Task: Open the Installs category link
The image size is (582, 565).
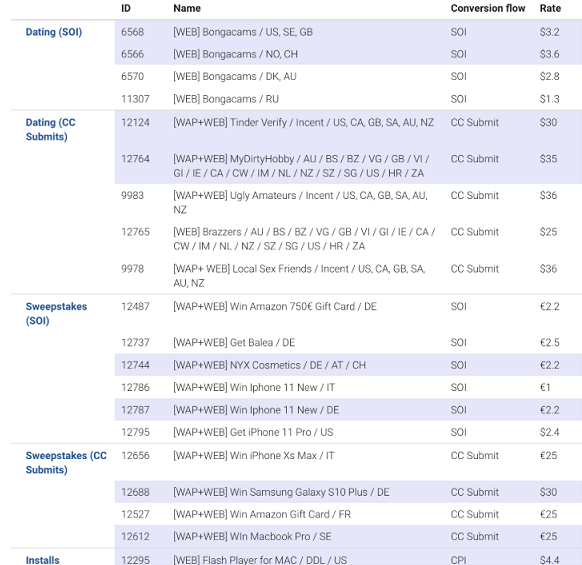Action: pyautogui.click(x=42, y=560)
